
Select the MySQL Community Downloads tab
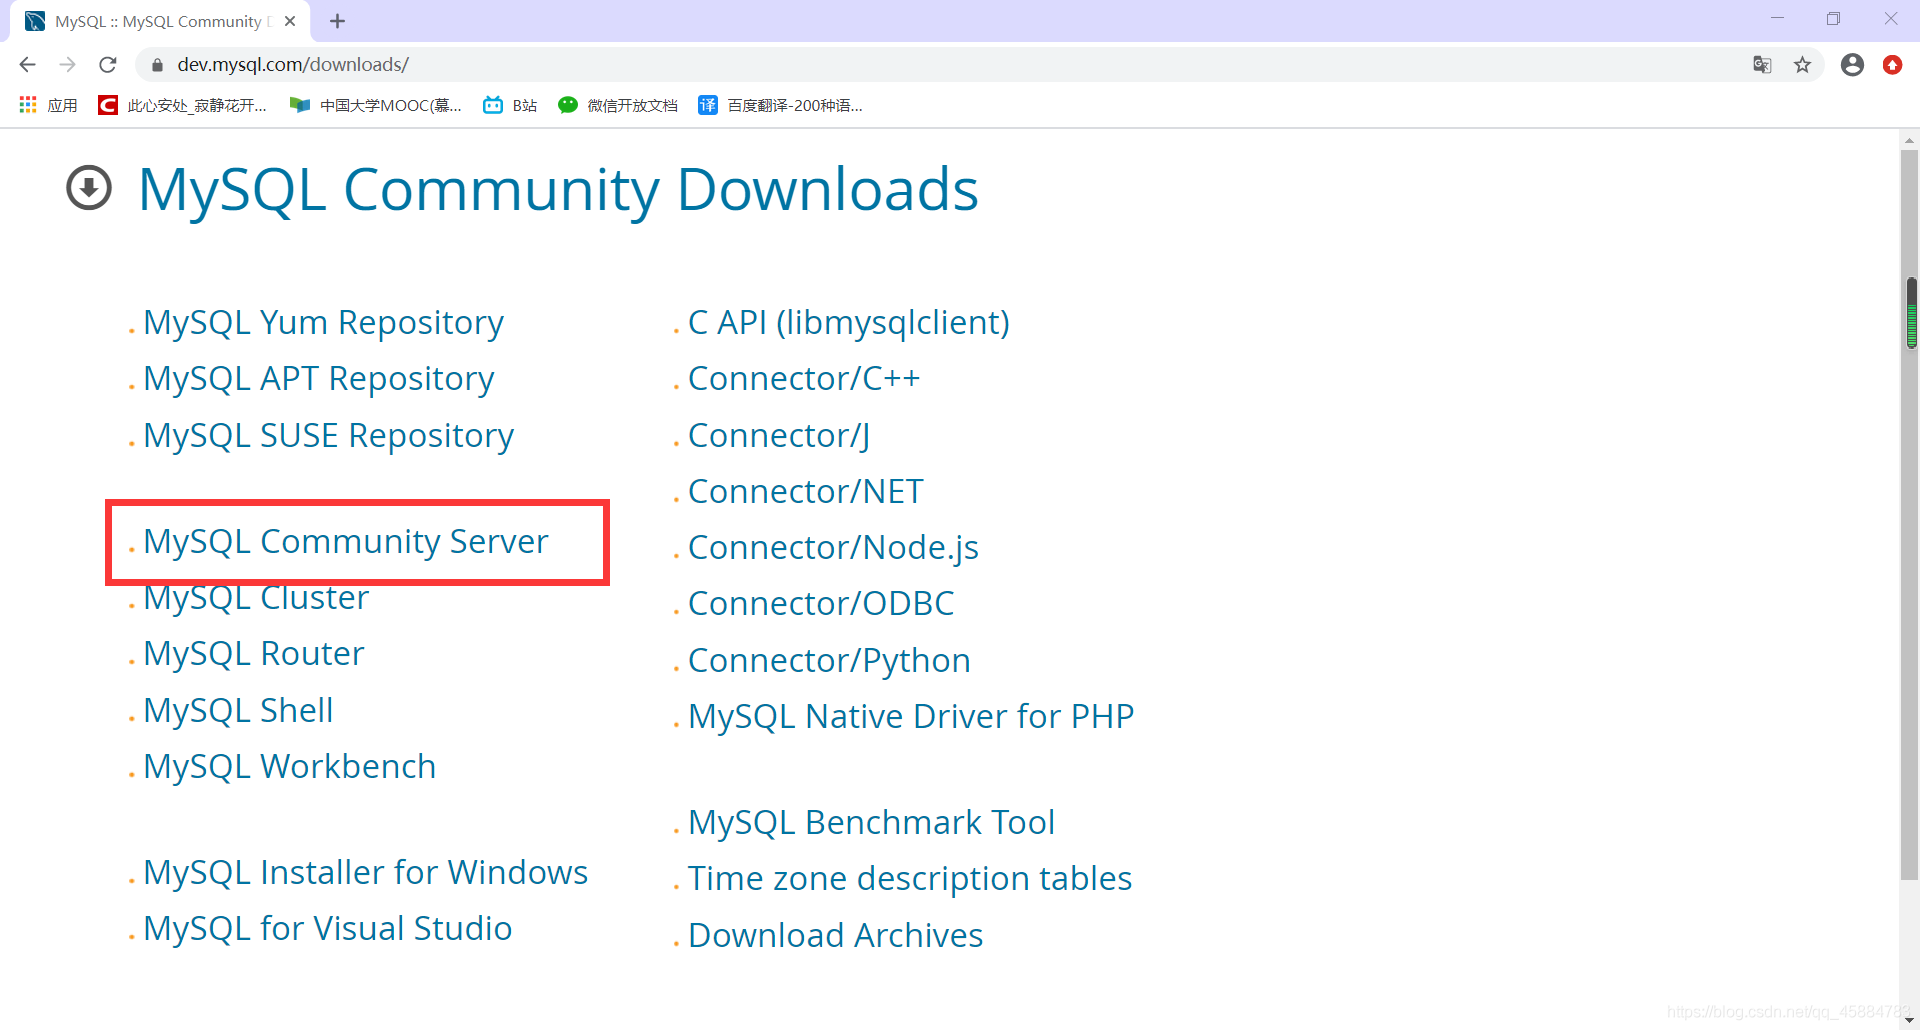pos(160,21)
